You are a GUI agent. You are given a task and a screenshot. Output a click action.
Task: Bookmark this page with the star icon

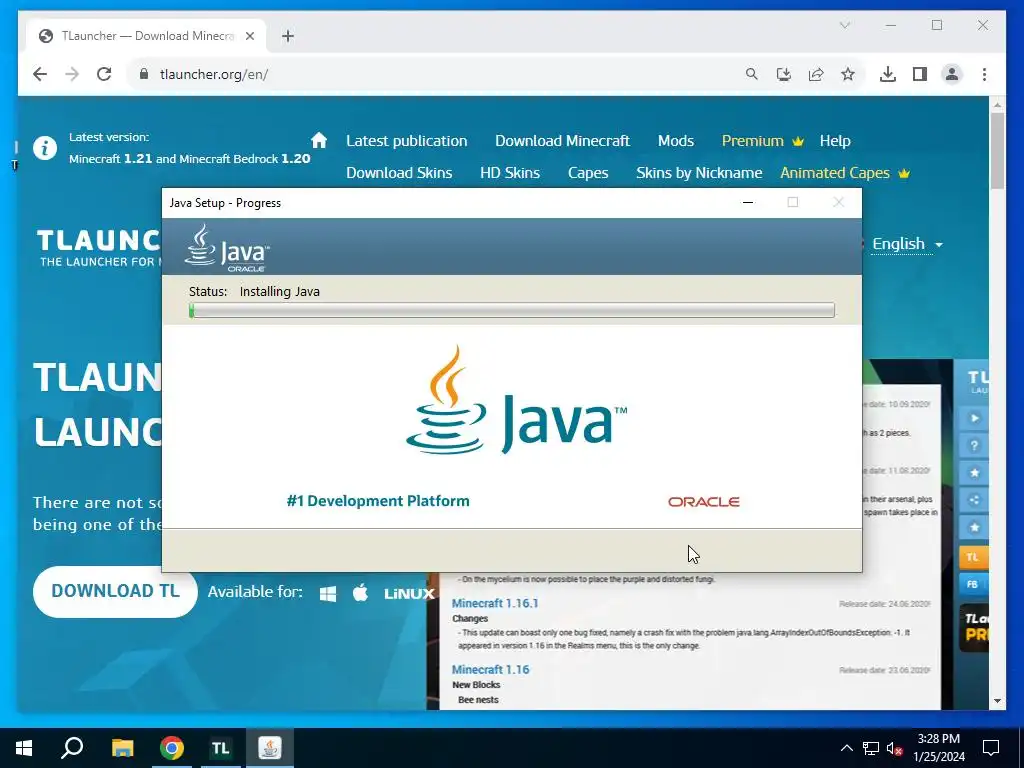tap(848, 74)
